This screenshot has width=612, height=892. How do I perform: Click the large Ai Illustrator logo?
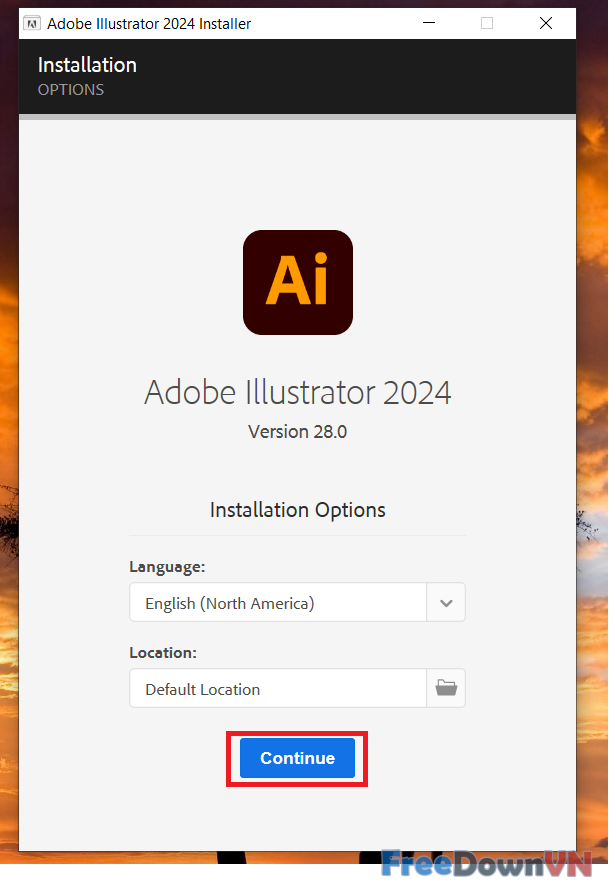(x=298, y=282)
